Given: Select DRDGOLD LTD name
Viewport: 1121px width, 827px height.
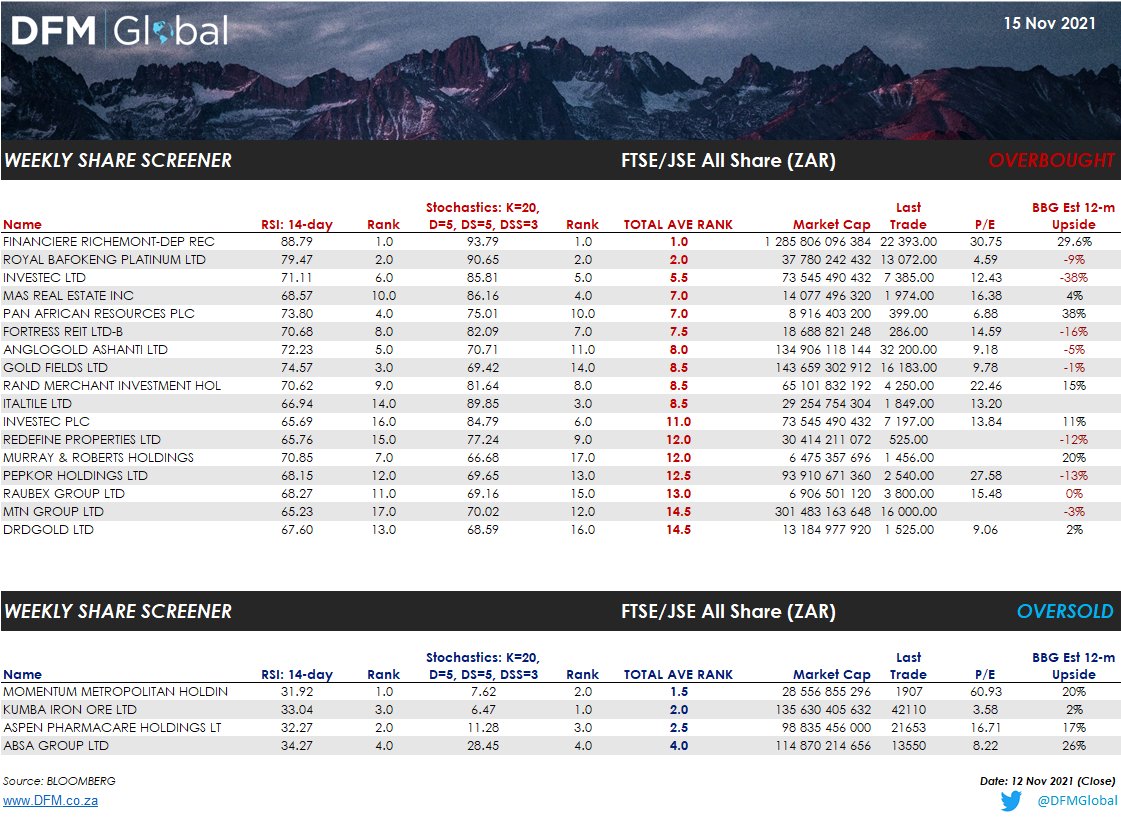Looking at the screenshot, I should [48, 530].
